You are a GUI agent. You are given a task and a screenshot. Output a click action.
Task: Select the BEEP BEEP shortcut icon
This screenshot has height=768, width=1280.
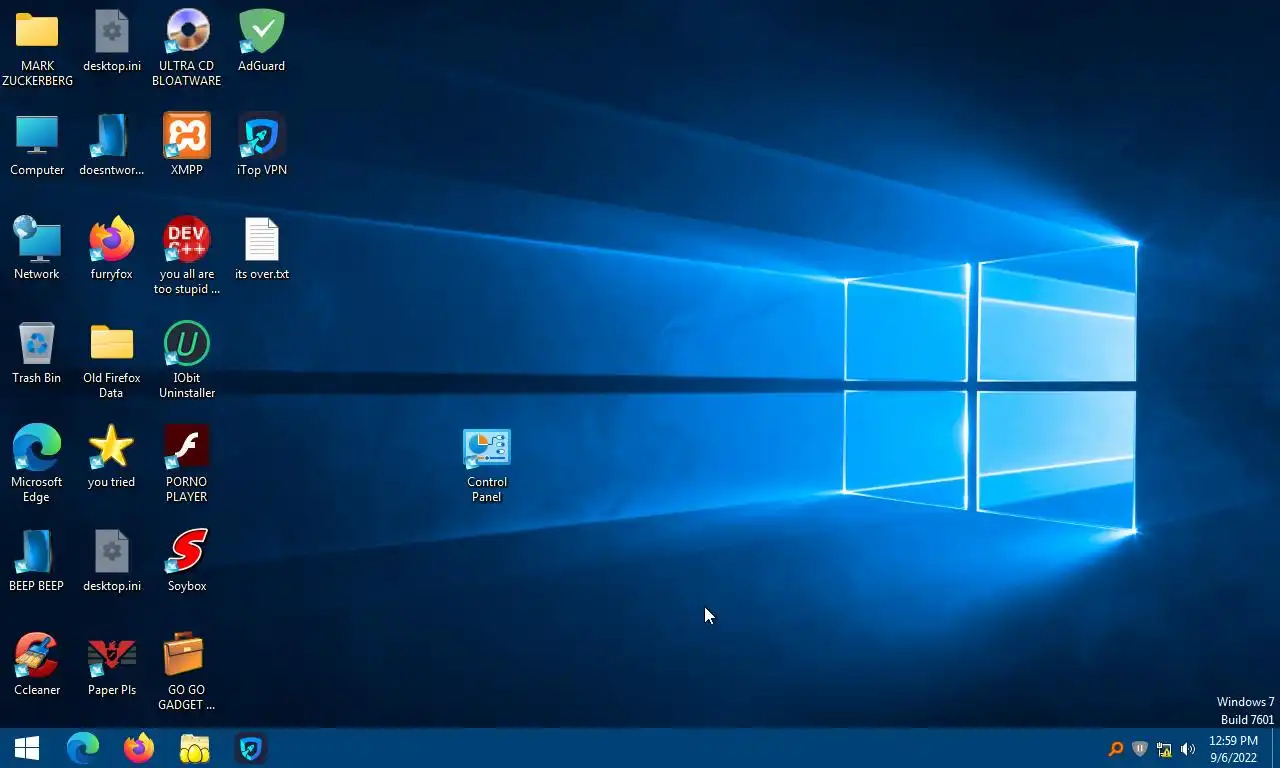pos(37,552)
